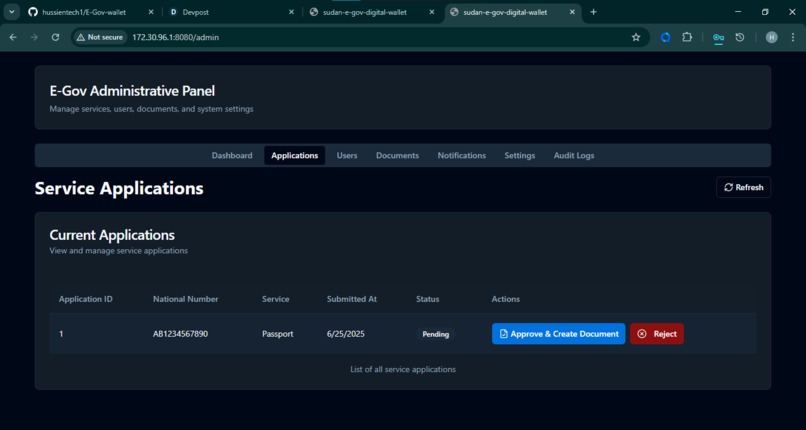Open the Notifications section

pos(462,155)
